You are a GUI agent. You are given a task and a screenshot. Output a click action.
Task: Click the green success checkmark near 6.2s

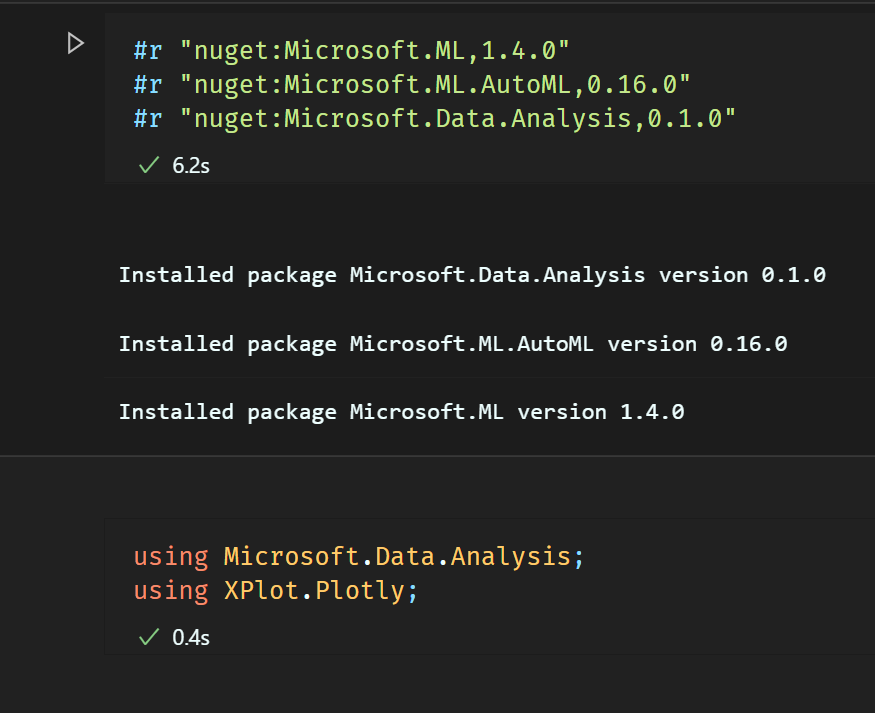pos(147,164)
